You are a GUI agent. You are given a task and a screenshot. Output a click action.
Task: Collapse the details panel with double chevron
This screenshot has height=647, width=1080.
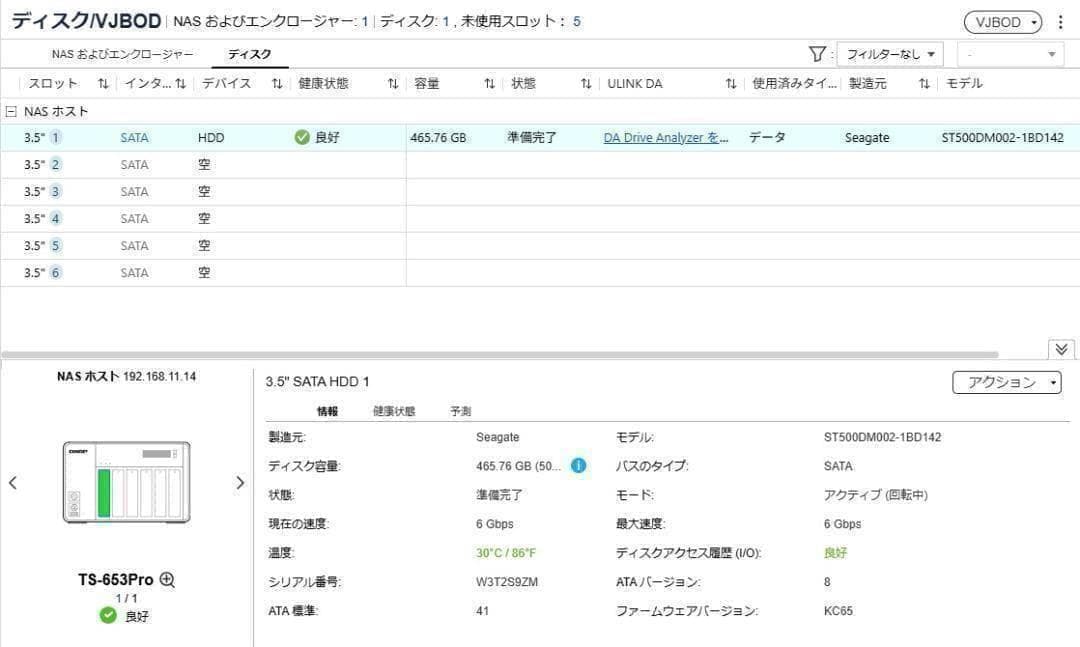click(1059, 349)
